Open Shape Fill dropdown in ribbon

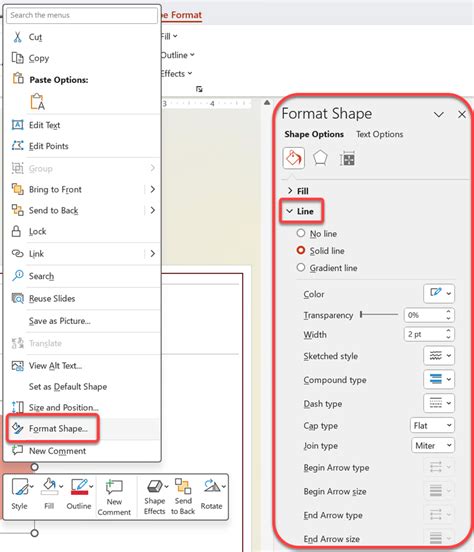(x=169, y=36)
